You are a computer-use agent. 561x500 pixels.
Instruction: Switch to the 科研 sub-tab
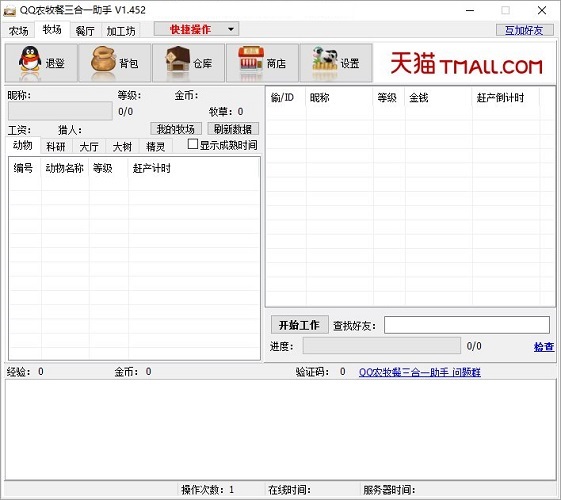point(56,146)
